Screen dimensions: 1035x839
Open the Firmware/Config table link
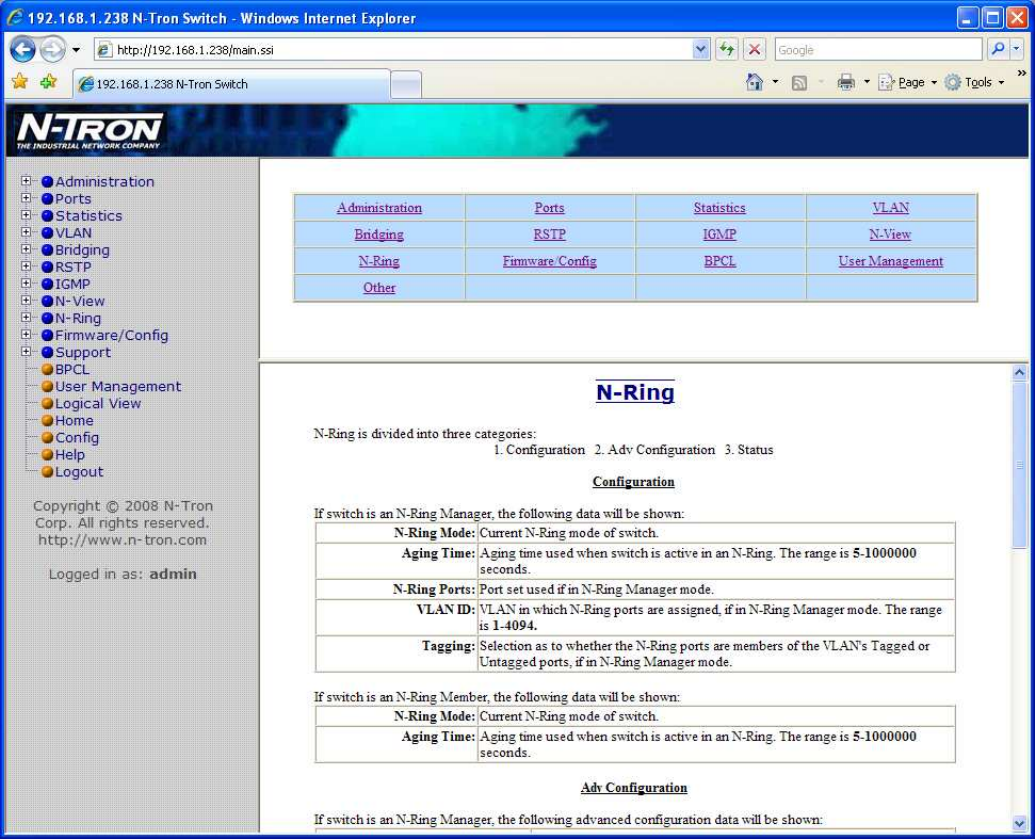tap(550, 261)
